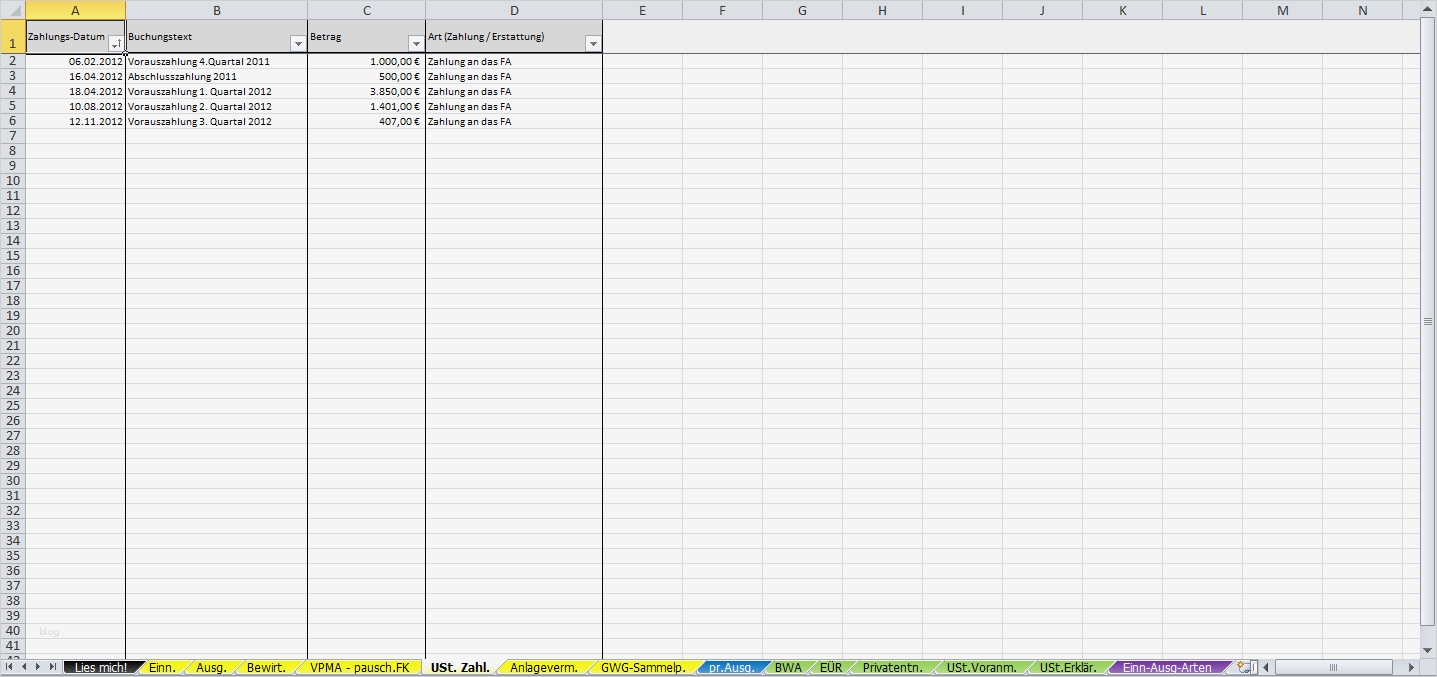Select all cells using the corner button
The height and width of the screenshot is (677, 1437).
click(x=13, y=9)
